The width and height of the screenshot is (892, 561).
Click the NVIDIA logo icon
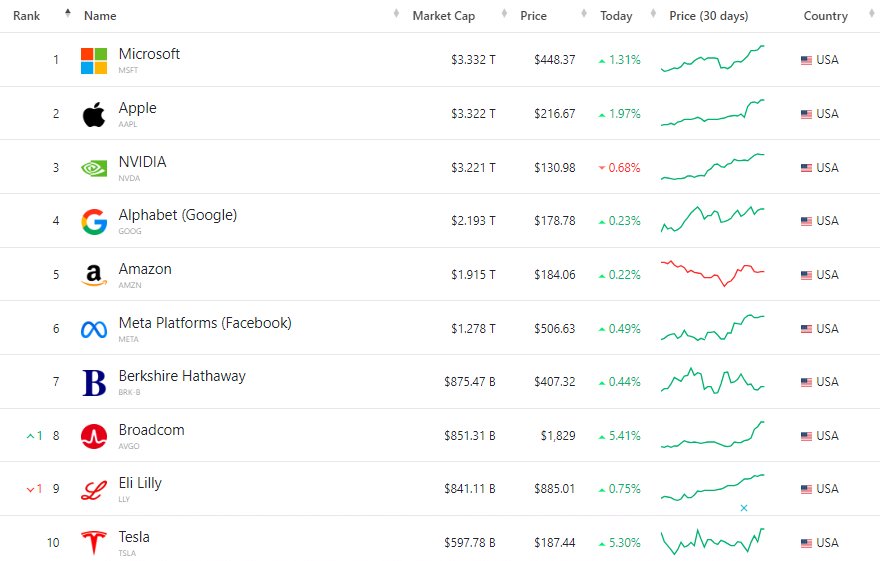tap(94, 168)
